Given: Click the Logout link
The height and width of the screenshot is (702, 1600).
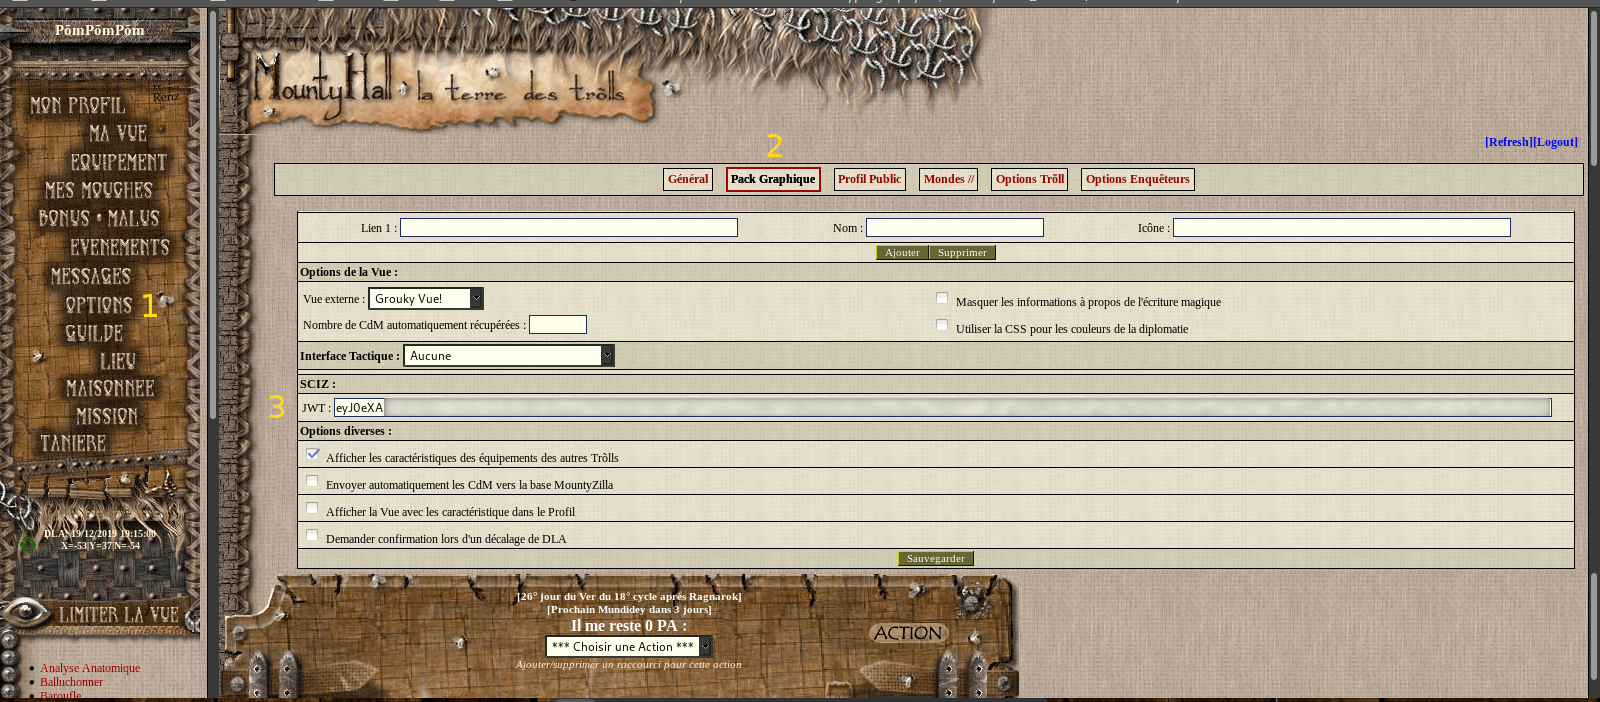Looking at the screenshot, I should (x=1556, y=142).
